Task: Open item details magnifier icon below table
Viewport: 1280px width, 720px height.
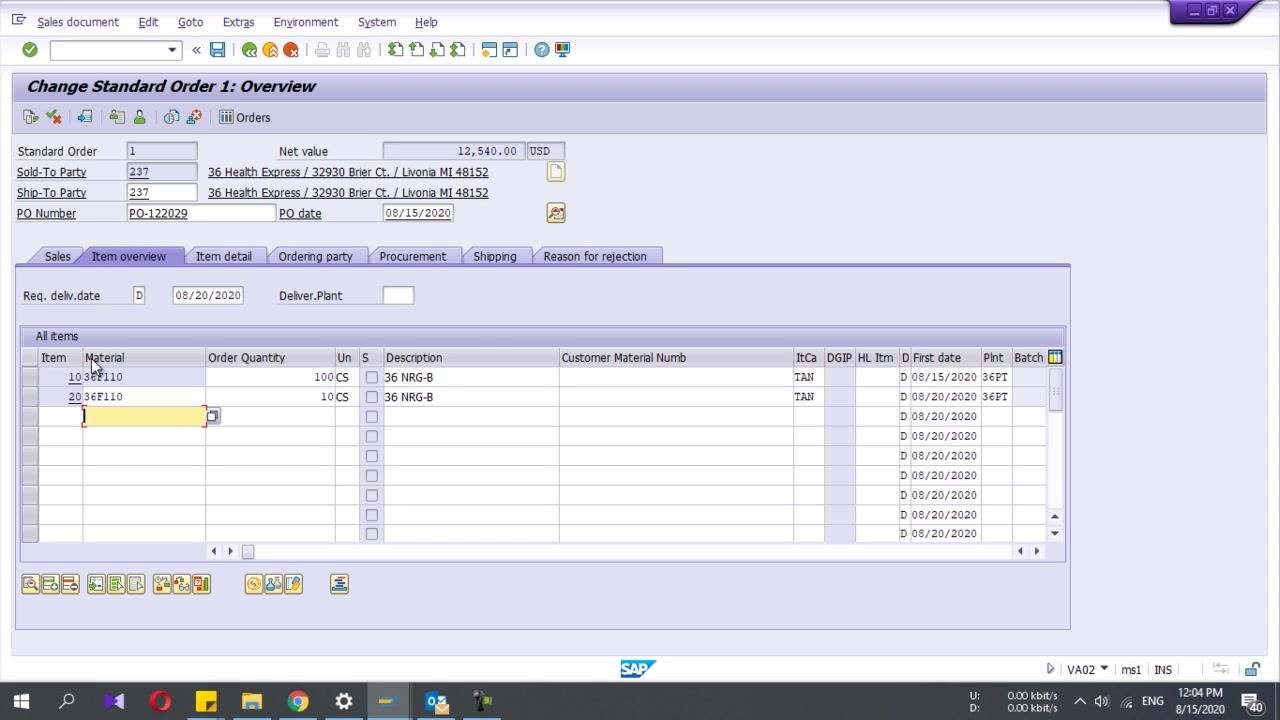Action: pyautogui.click(x=30, y=584)
